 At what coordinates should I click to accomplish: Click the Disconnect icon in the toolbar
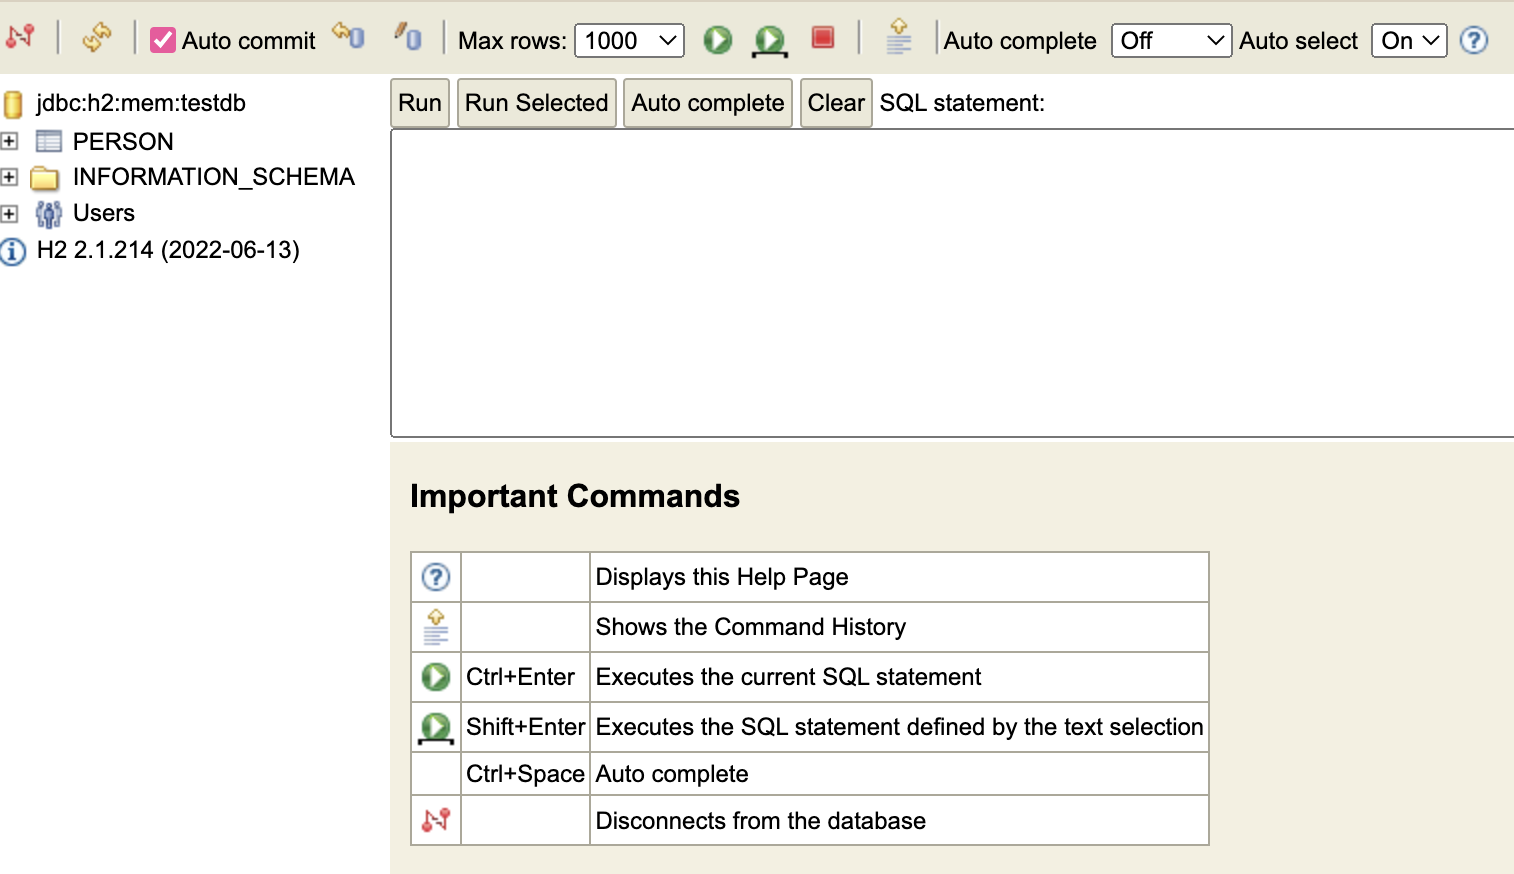point(20,38)
